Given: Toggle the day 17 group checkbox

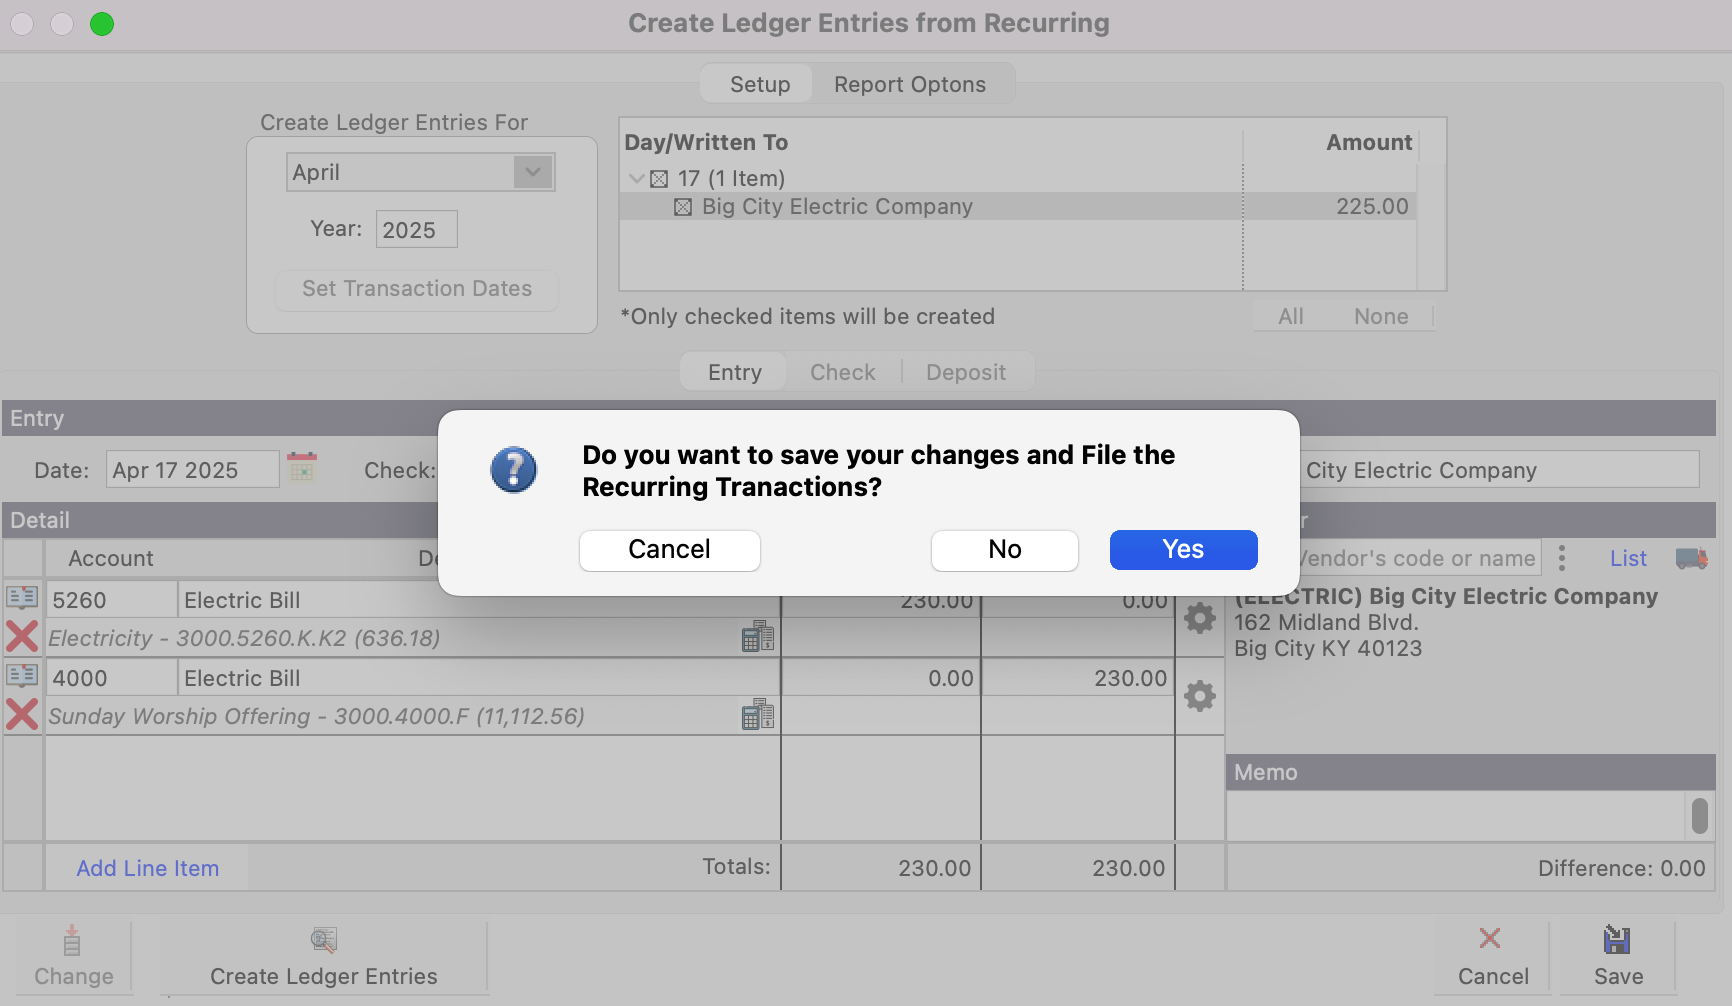Looking at the screenshot, I should [x=659, y=179].
